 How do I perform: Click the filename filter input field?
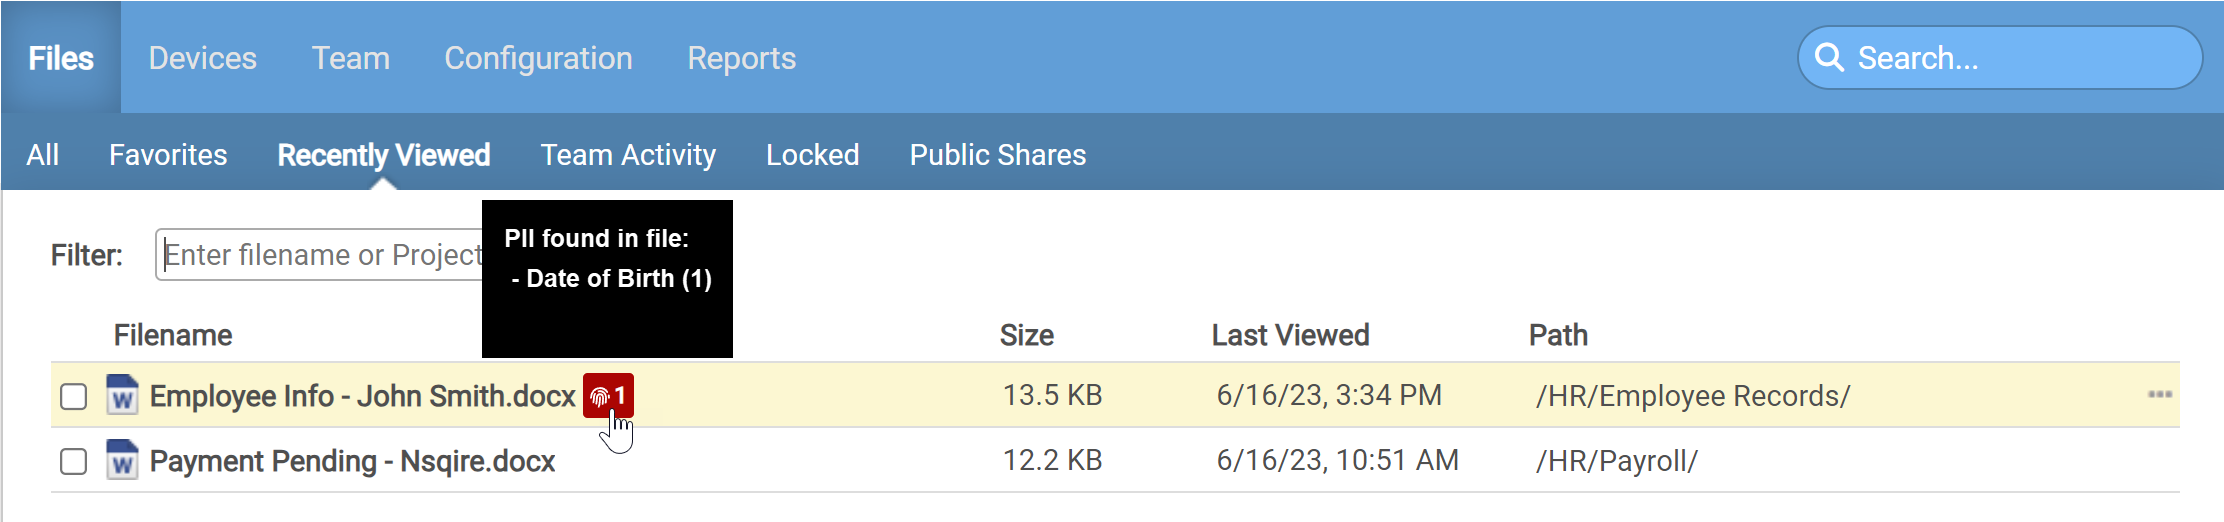pyautogui.click(x=320, y=255)
